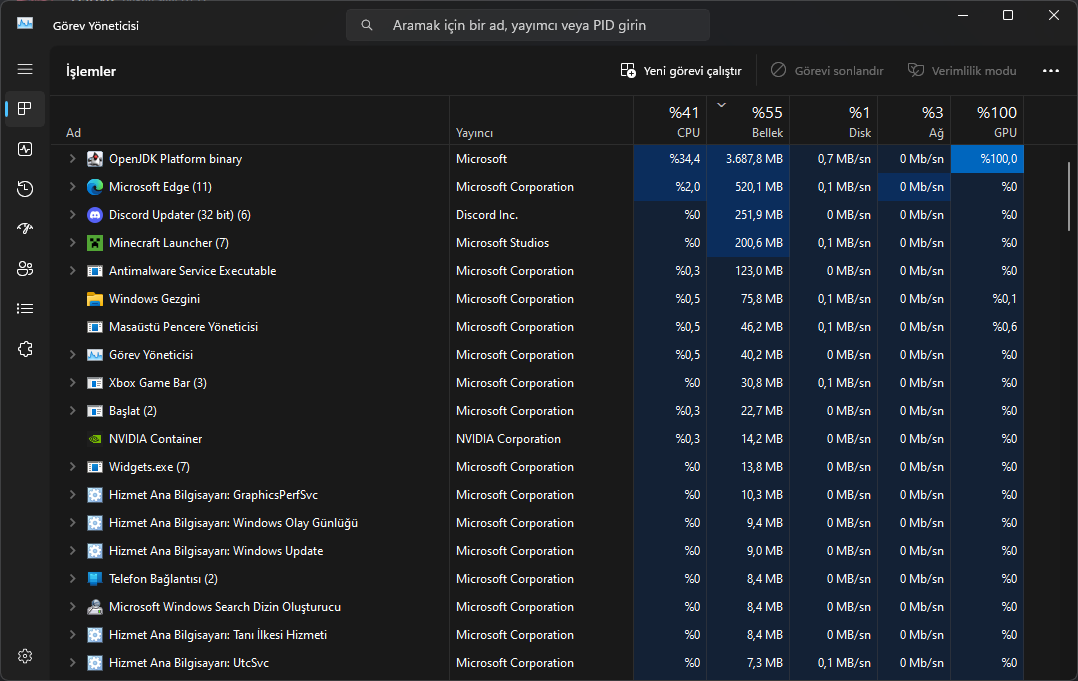This screenshot has height=681, width=1078.
Task: Open the Details list sidebar icon
Action: coord(25,309)
